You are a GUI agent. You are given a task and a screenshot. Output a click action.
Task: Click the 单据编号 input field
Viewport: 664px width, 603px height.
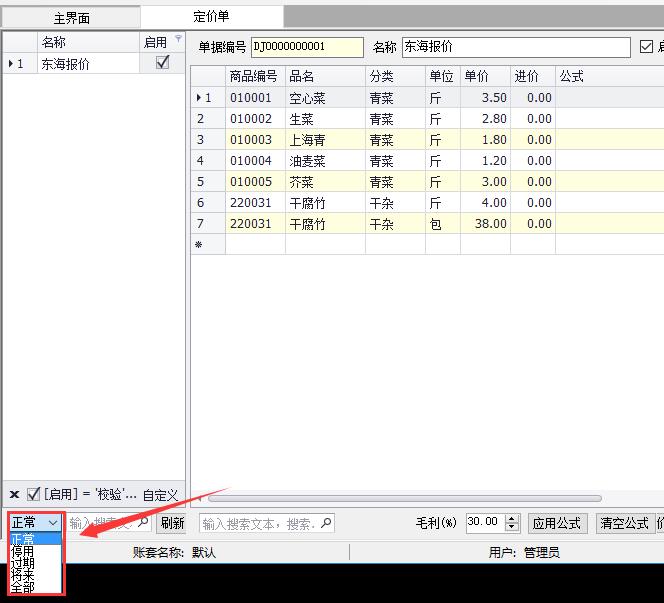click(307, 47)
